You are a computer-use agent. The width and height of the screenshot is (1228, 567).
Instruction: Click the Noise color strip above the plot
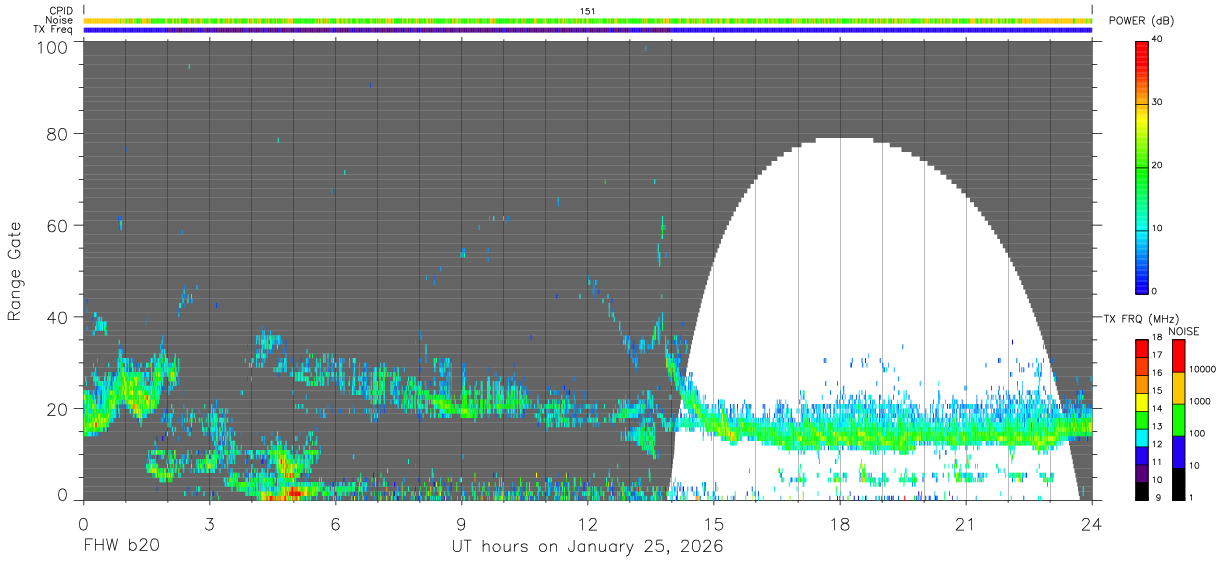[x=588, y=20]
